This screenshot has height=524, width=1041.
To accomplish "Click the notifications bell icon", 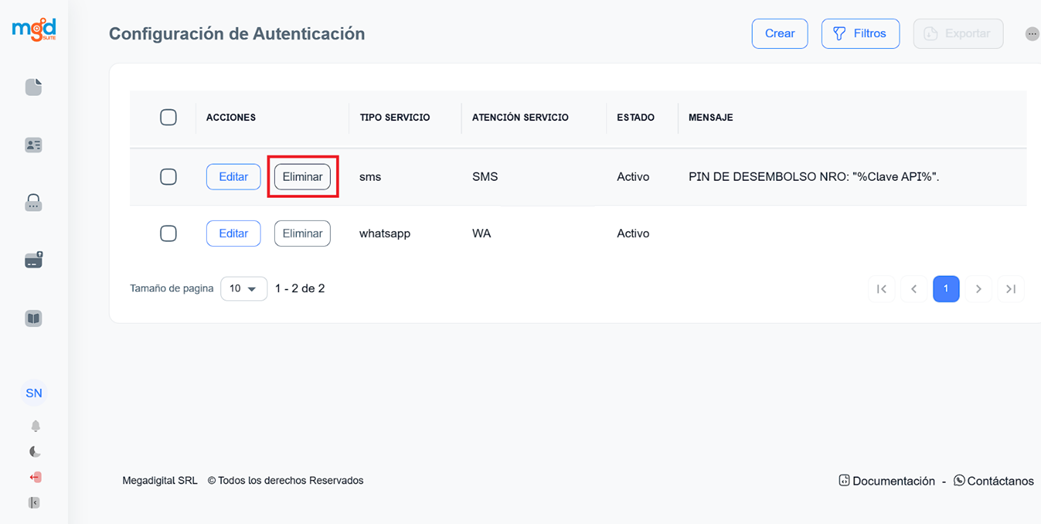I will [35, 426].
